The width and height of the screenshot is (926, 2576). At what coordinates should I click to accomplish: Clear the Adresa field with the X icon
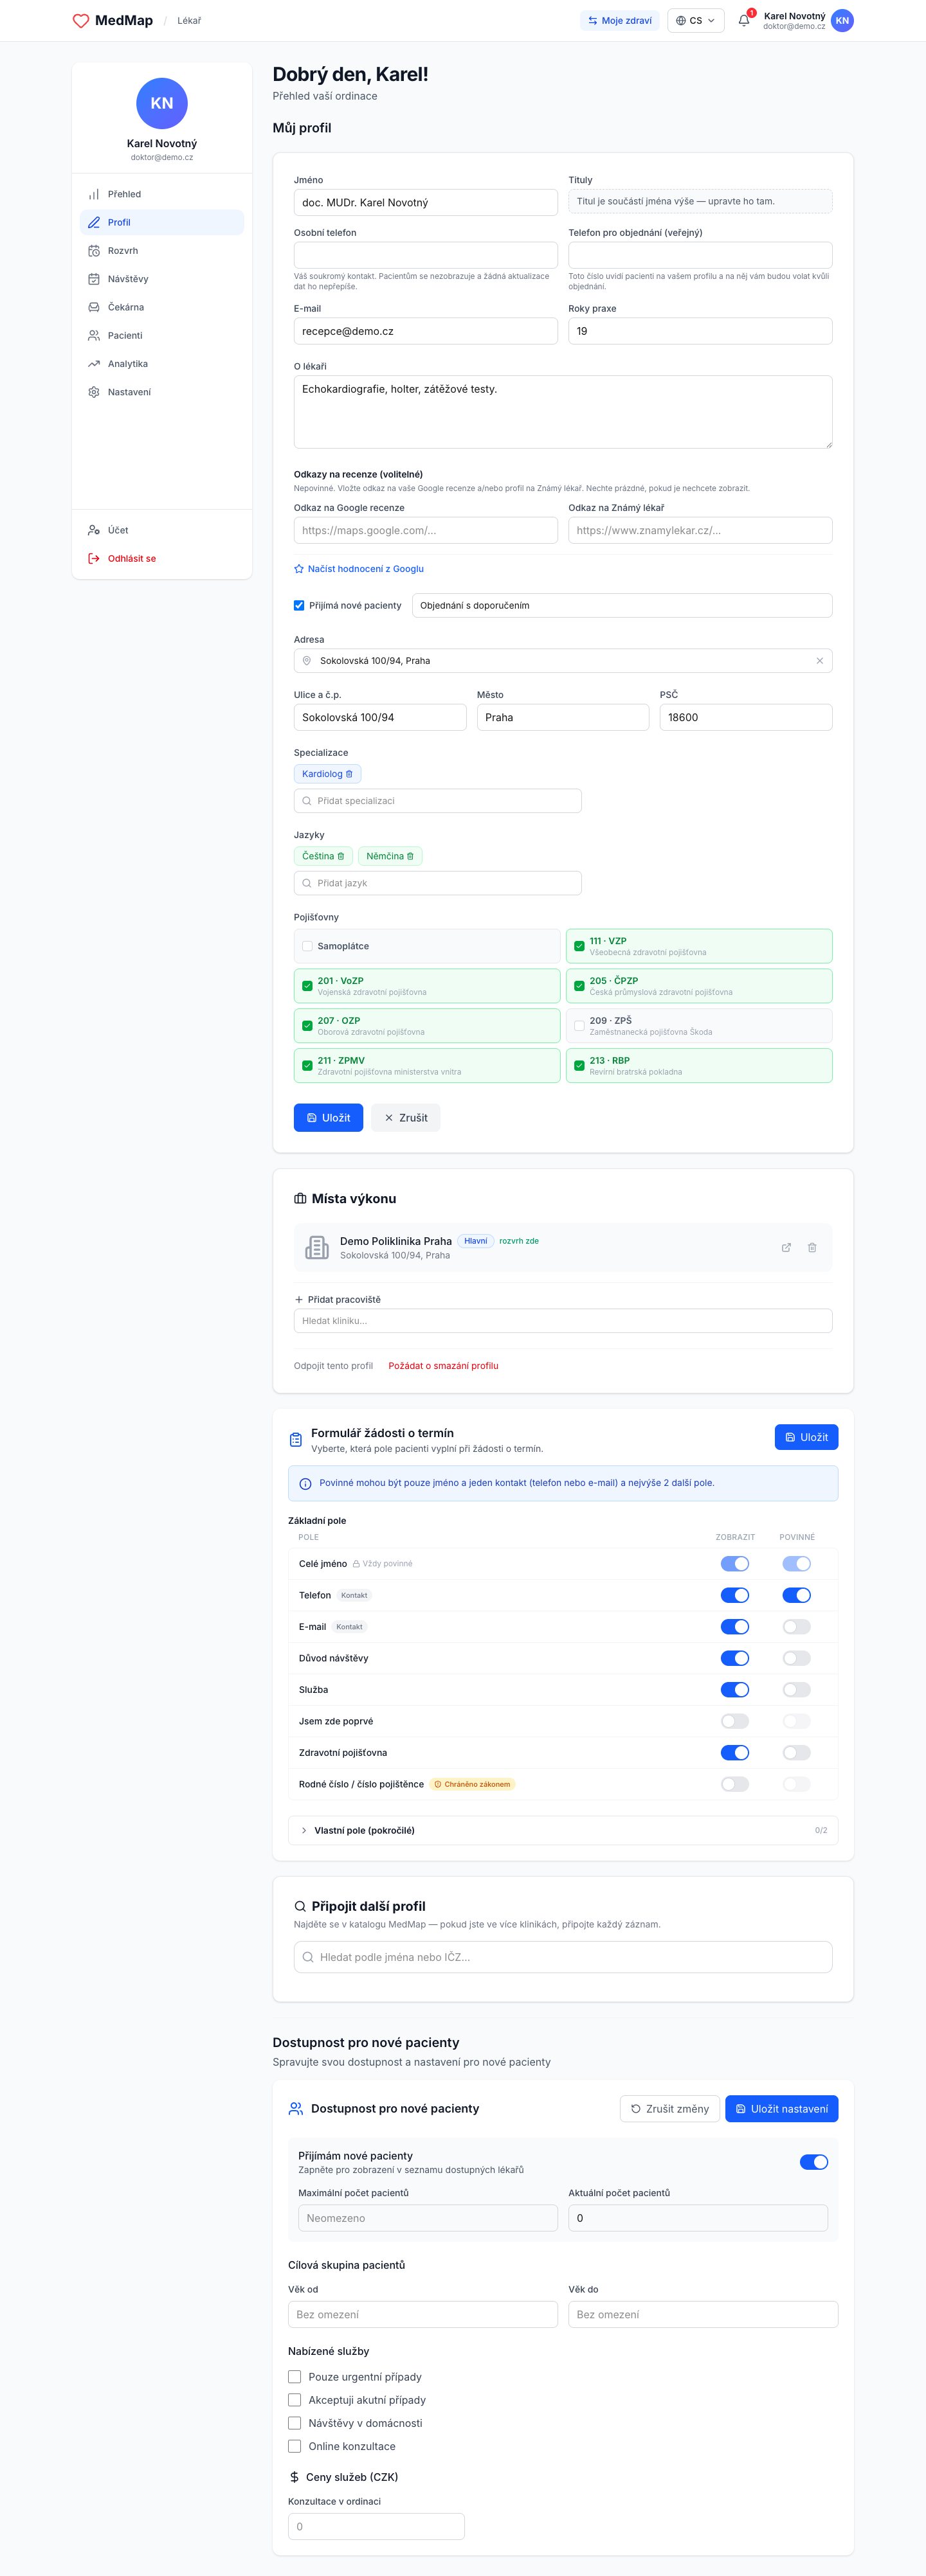820,661
